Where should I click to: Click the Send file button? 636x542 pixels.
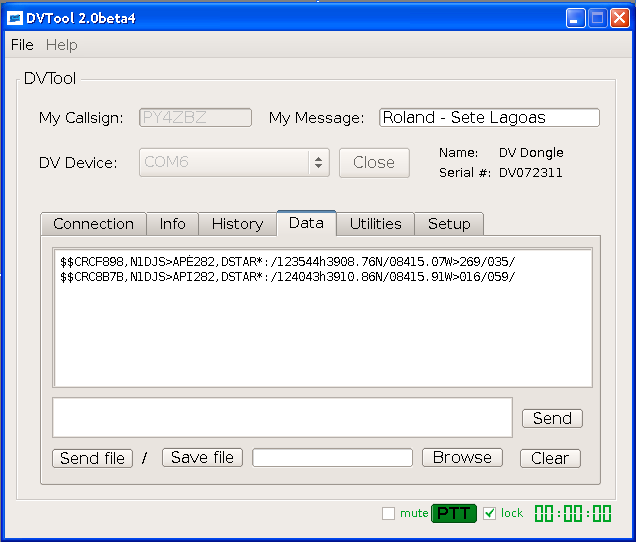92,458
